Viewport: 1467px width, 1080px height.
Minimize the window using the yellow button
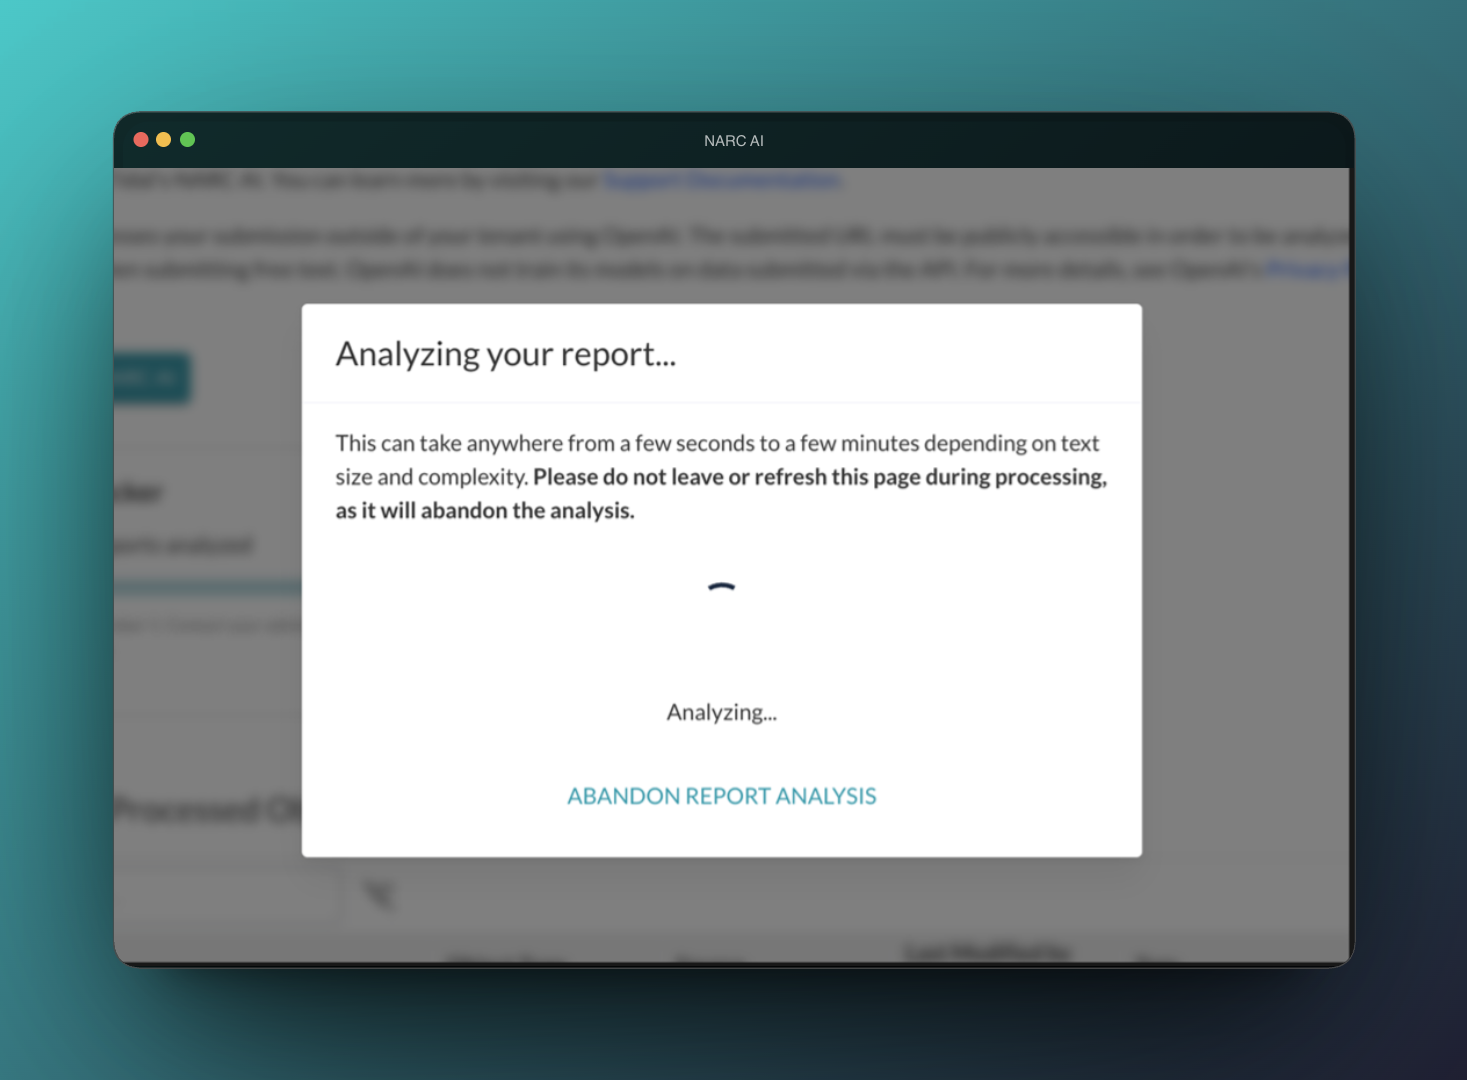[164, 140]
